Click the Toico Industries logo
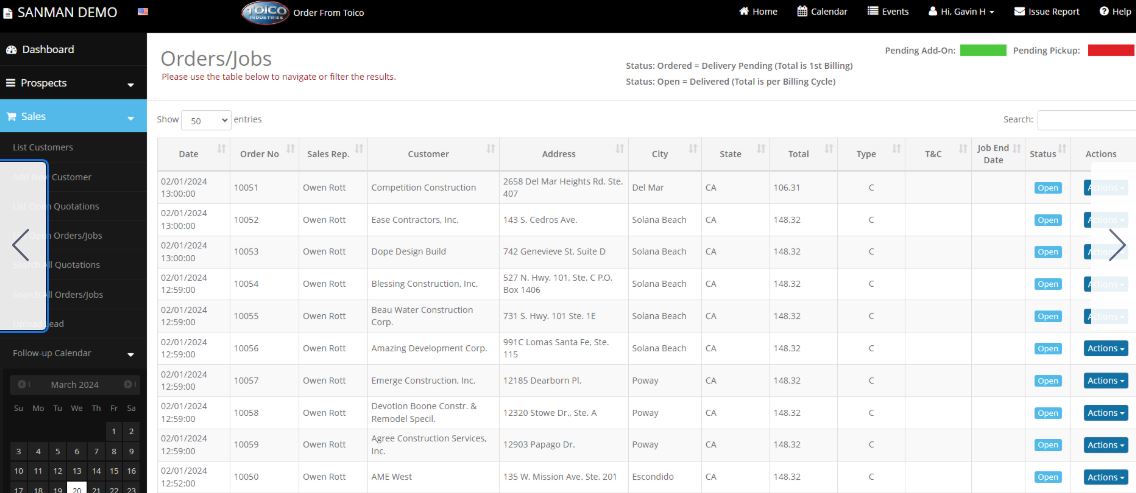1136x493 pixels. pos(265,13)
